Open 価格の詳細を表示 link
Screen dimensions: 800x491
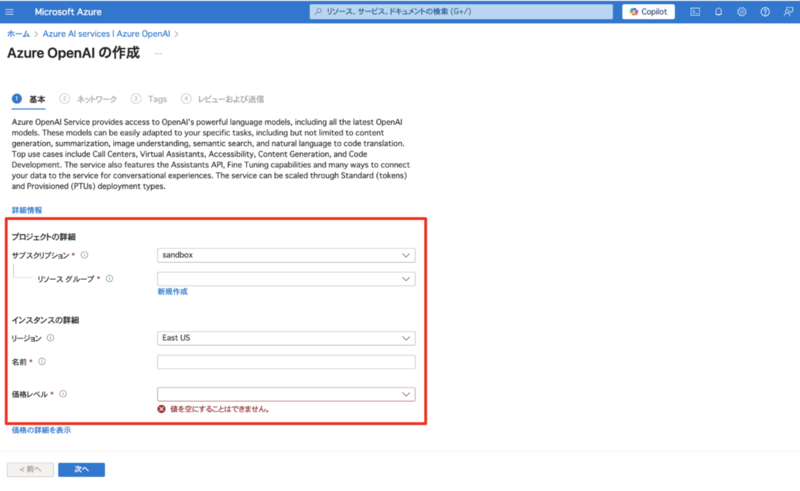click(41, 430)
